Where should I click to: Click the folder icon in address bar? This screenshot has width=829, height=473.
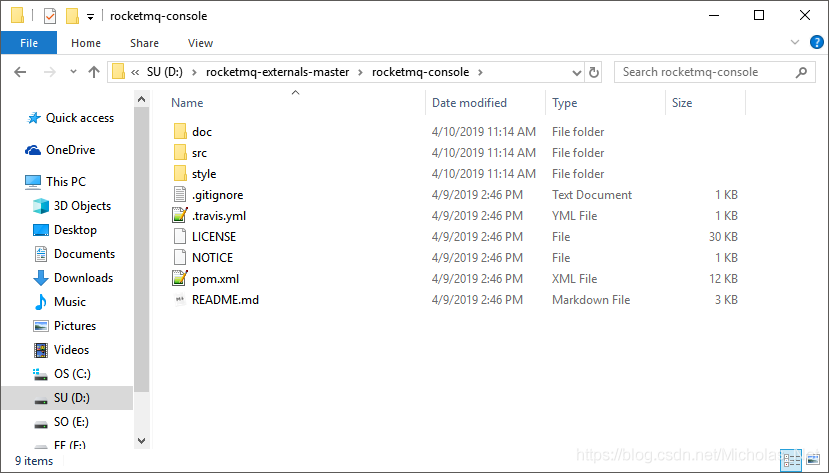coord(119,71)
